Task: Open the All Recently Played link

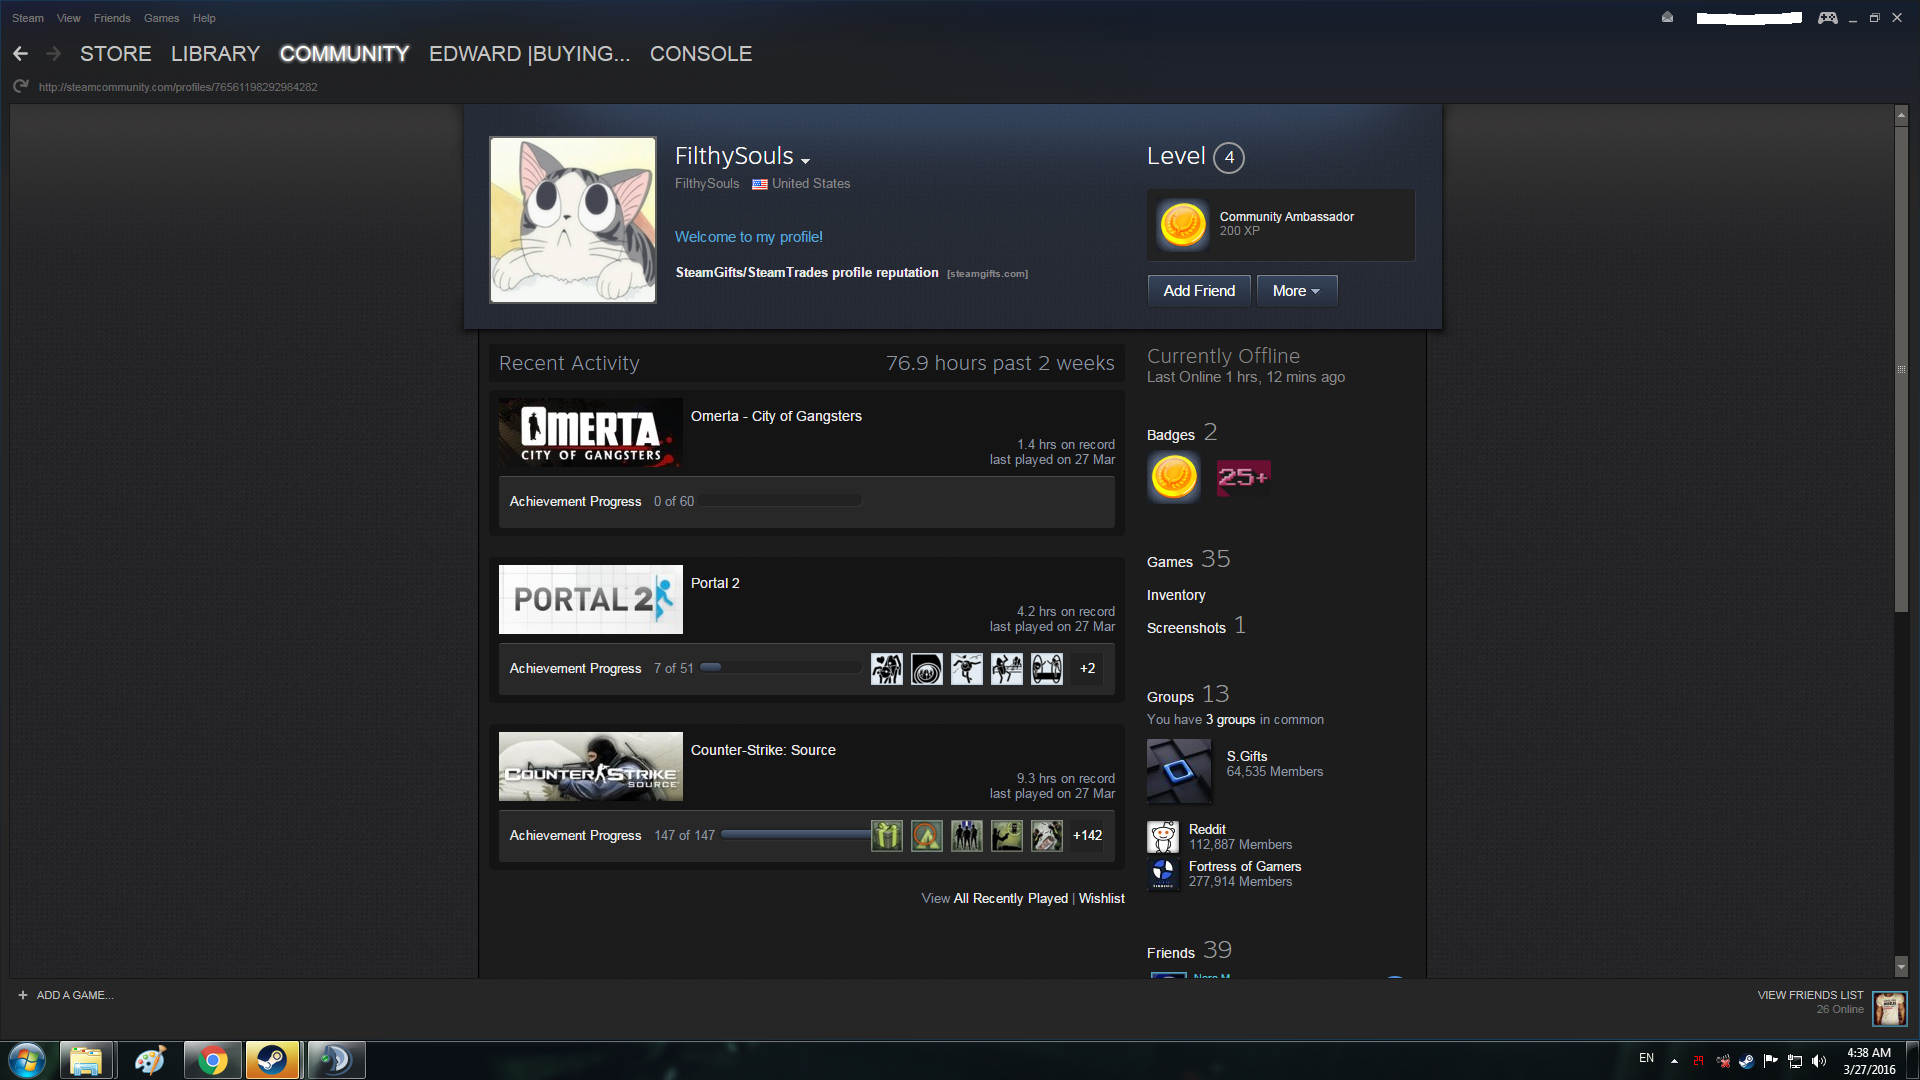Action: [1010, 899]
